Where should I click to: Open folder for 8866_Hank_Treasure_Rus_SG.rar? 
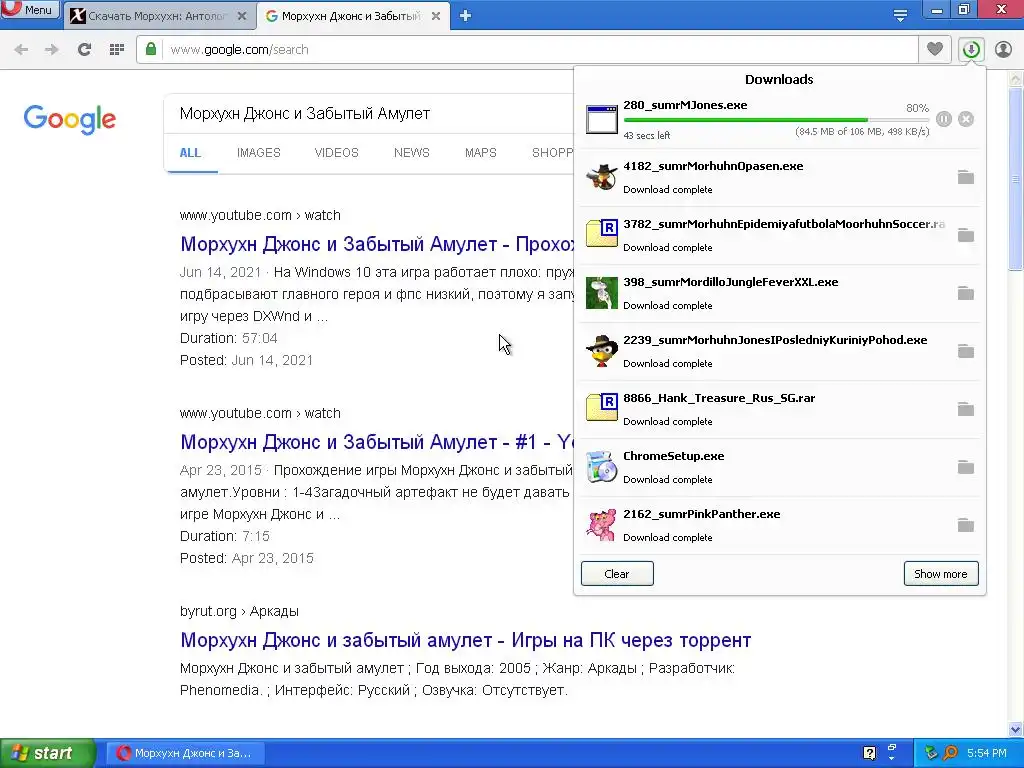966,409
